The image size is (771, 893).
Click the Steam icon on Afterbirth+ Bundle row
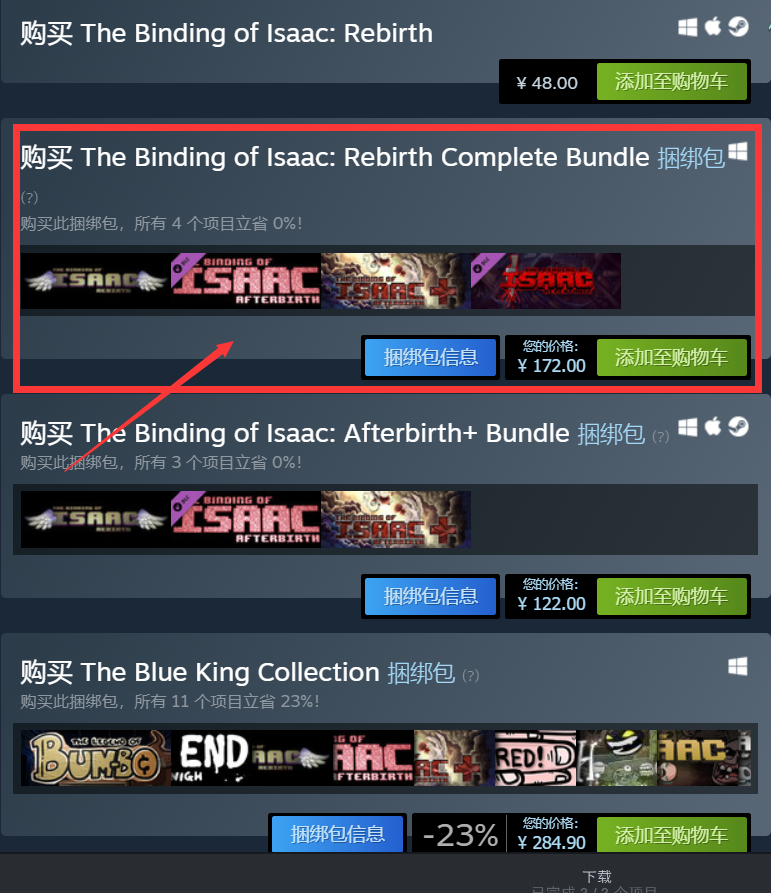pos(739,427)
